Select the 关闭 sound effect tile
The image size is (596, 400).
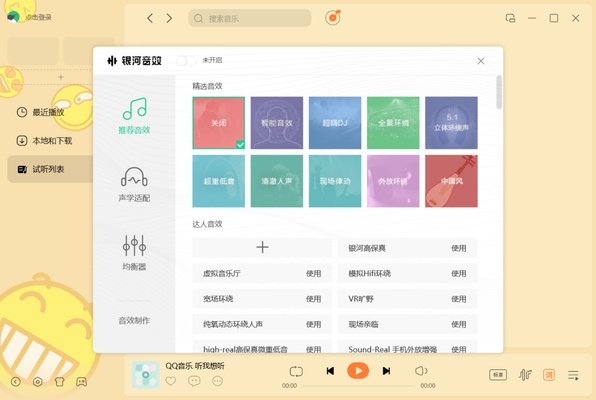(219, 123)
